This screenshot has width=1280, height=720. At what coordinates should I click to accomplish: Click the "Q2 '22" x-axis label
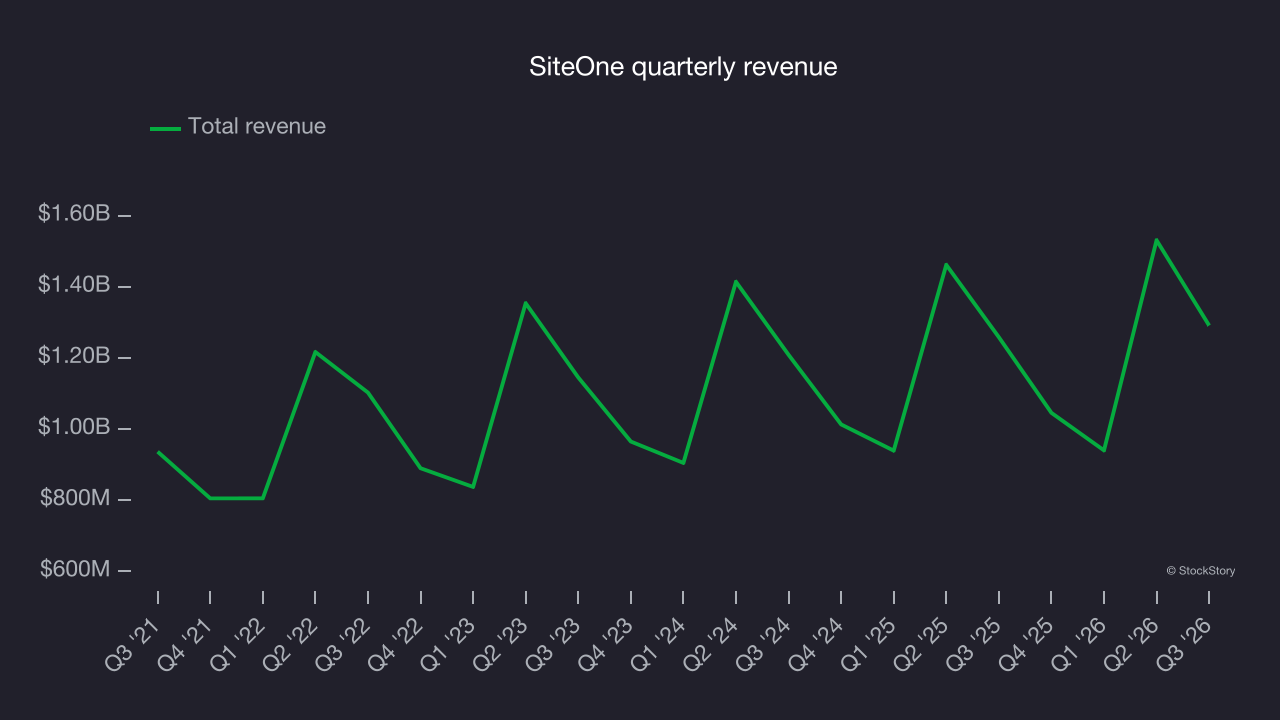[x=291, y=644]
